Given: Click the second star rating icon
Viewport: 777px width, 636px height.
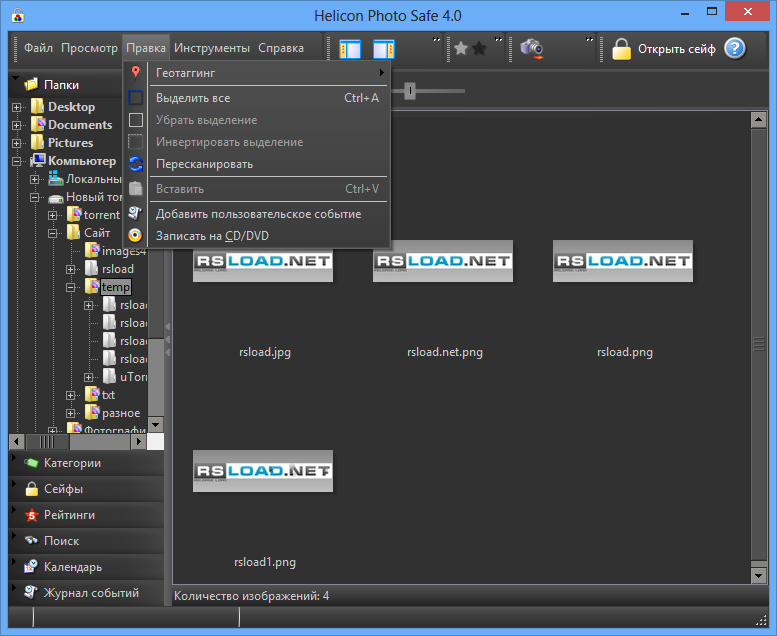Looking at the screenshot, I should tap(479, 49).
